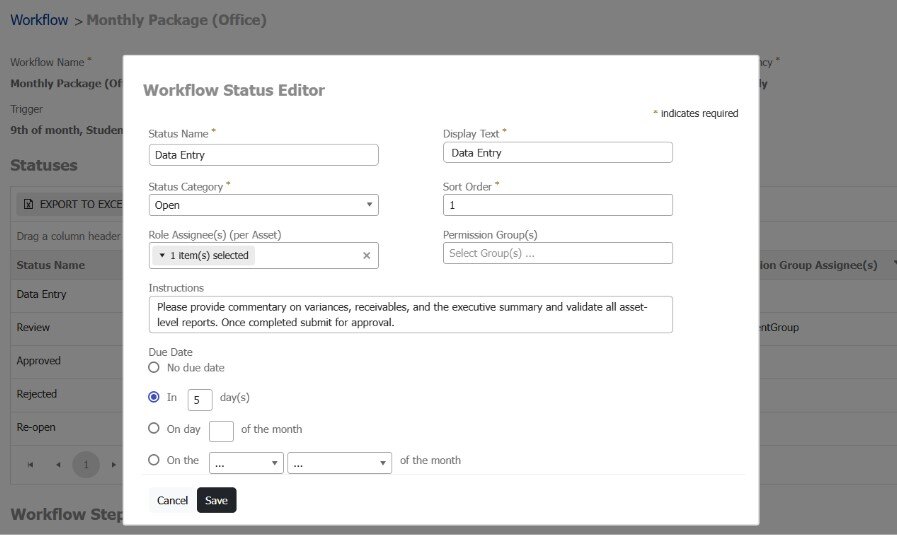Viewport: 897px width, 535px height.
Task: Click Instructions text area
Action: (411, 315)
